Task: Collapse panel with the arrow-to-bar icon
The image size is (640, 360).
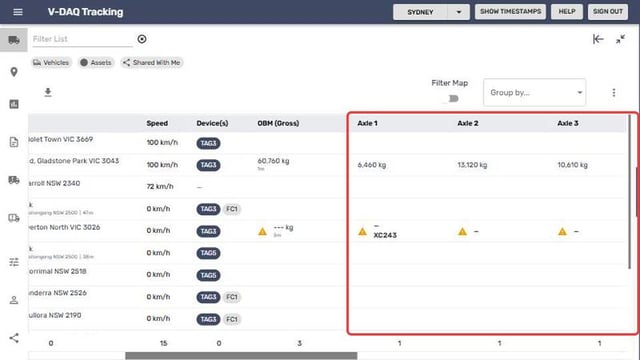Action: tap(598, 39)
